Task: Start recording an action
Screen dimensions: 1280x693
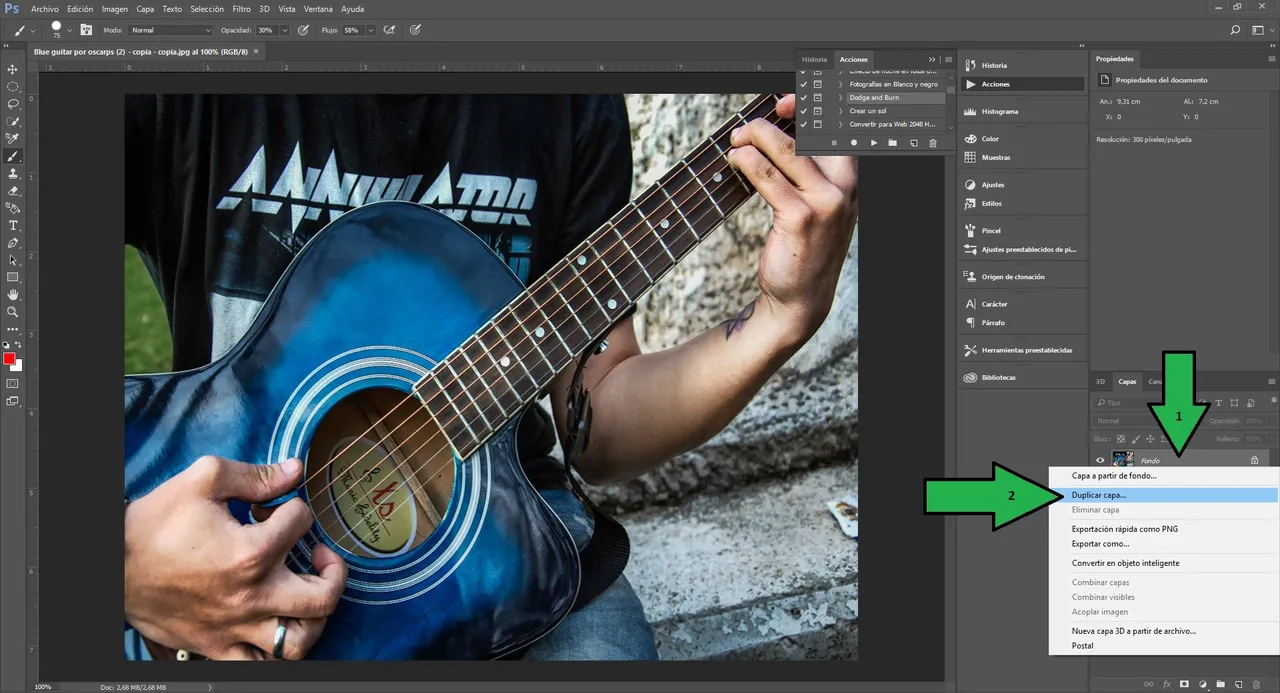Action: 854,143
